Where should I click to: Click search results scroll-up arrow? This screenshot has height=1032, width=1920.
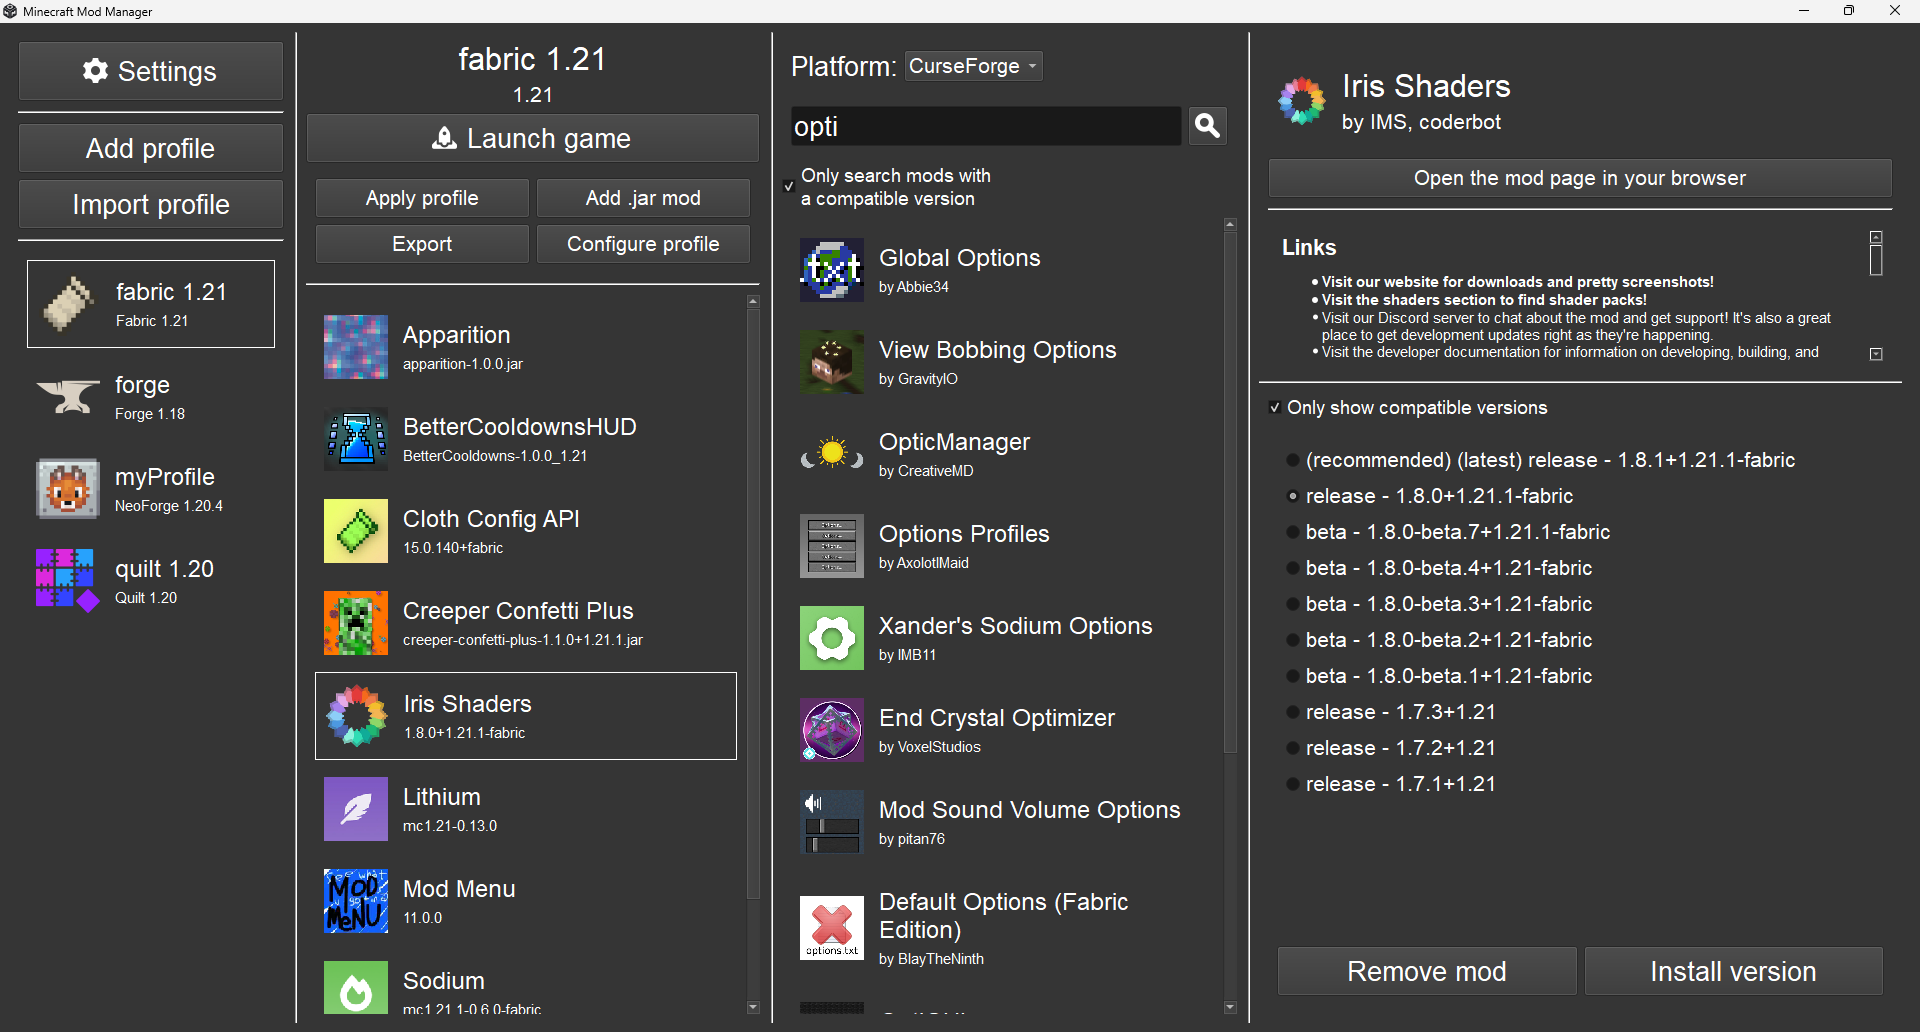1230,225
